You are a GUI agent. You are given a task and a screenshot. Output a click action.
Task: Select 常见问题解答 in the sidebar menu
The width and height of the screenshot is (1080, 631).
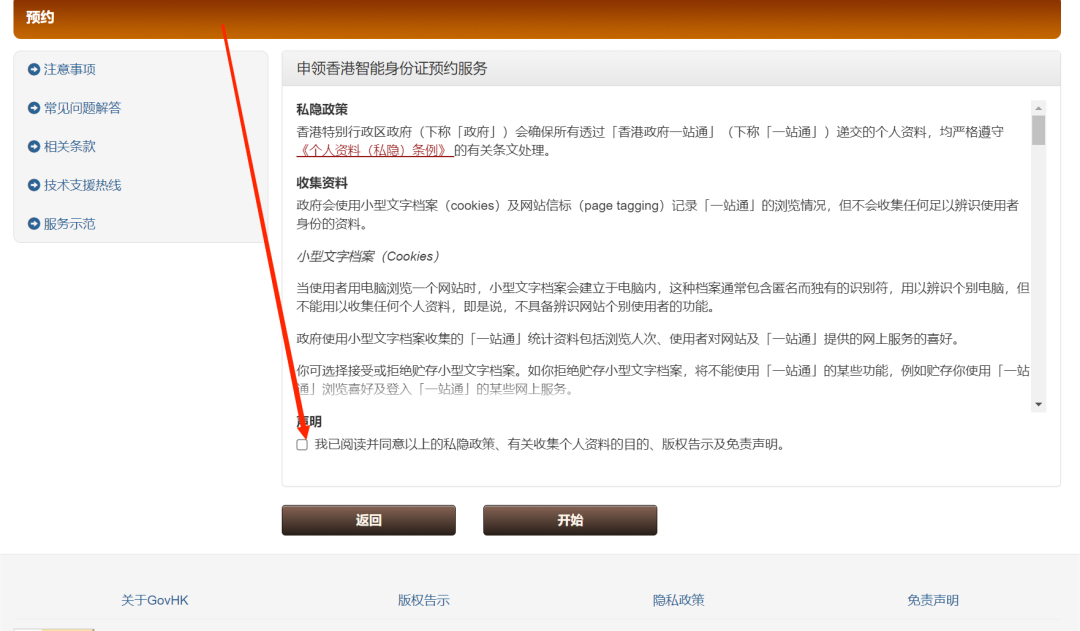[x=84, y=107]
